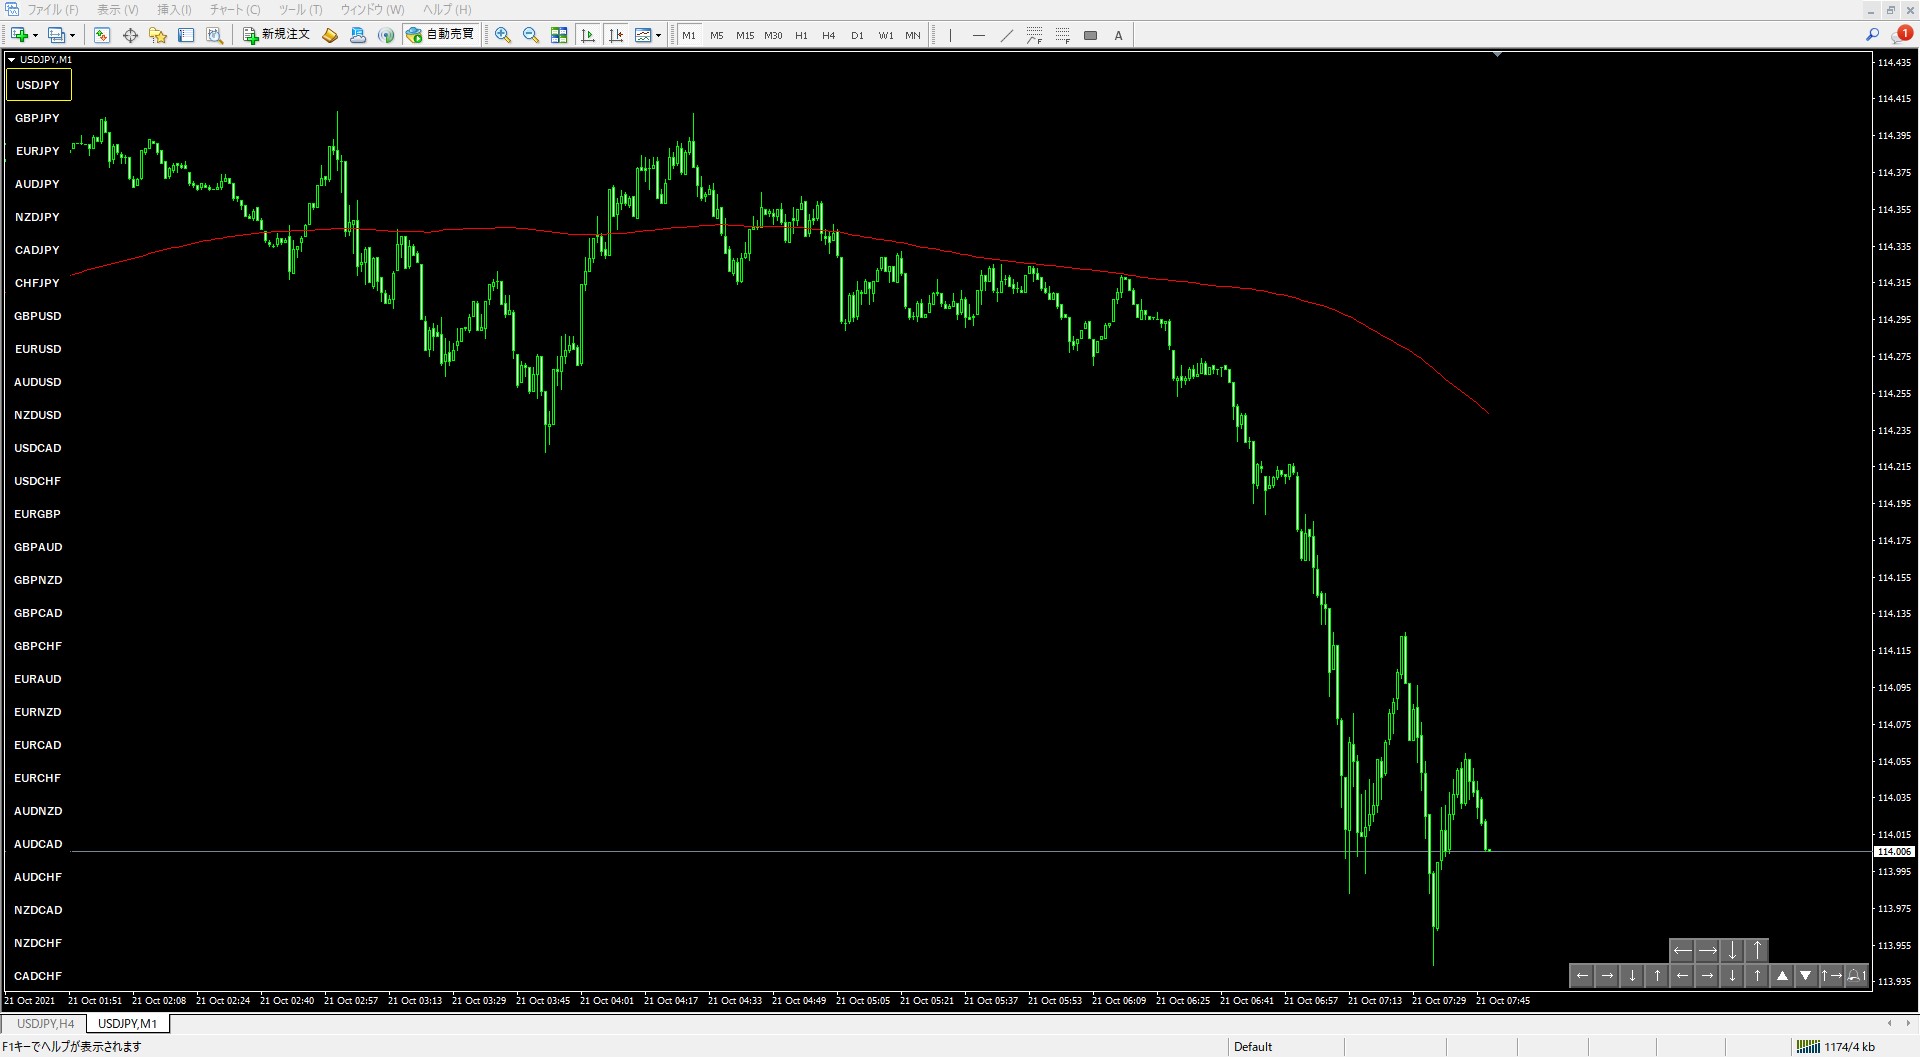Image resolution: width=1920 pixels, height=1057 pixels.
Task: Open the 新規注文 new order button
Action: coord(277,35)
